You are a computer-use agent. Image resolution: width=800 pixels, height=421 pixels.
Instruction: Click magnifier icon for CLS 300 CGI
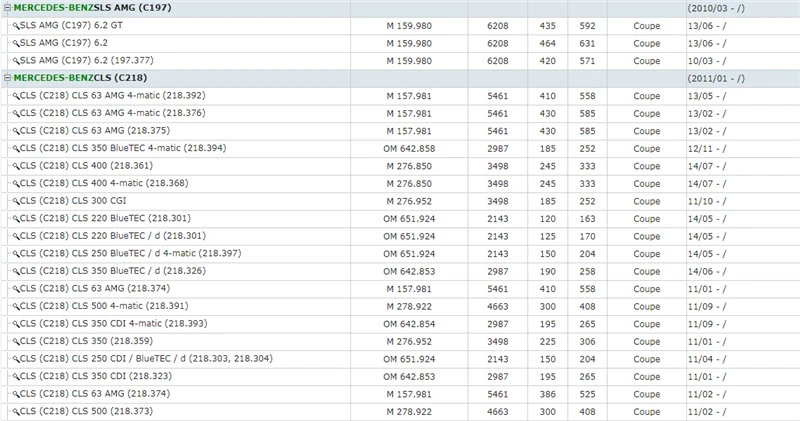click(x=16, y=202)
